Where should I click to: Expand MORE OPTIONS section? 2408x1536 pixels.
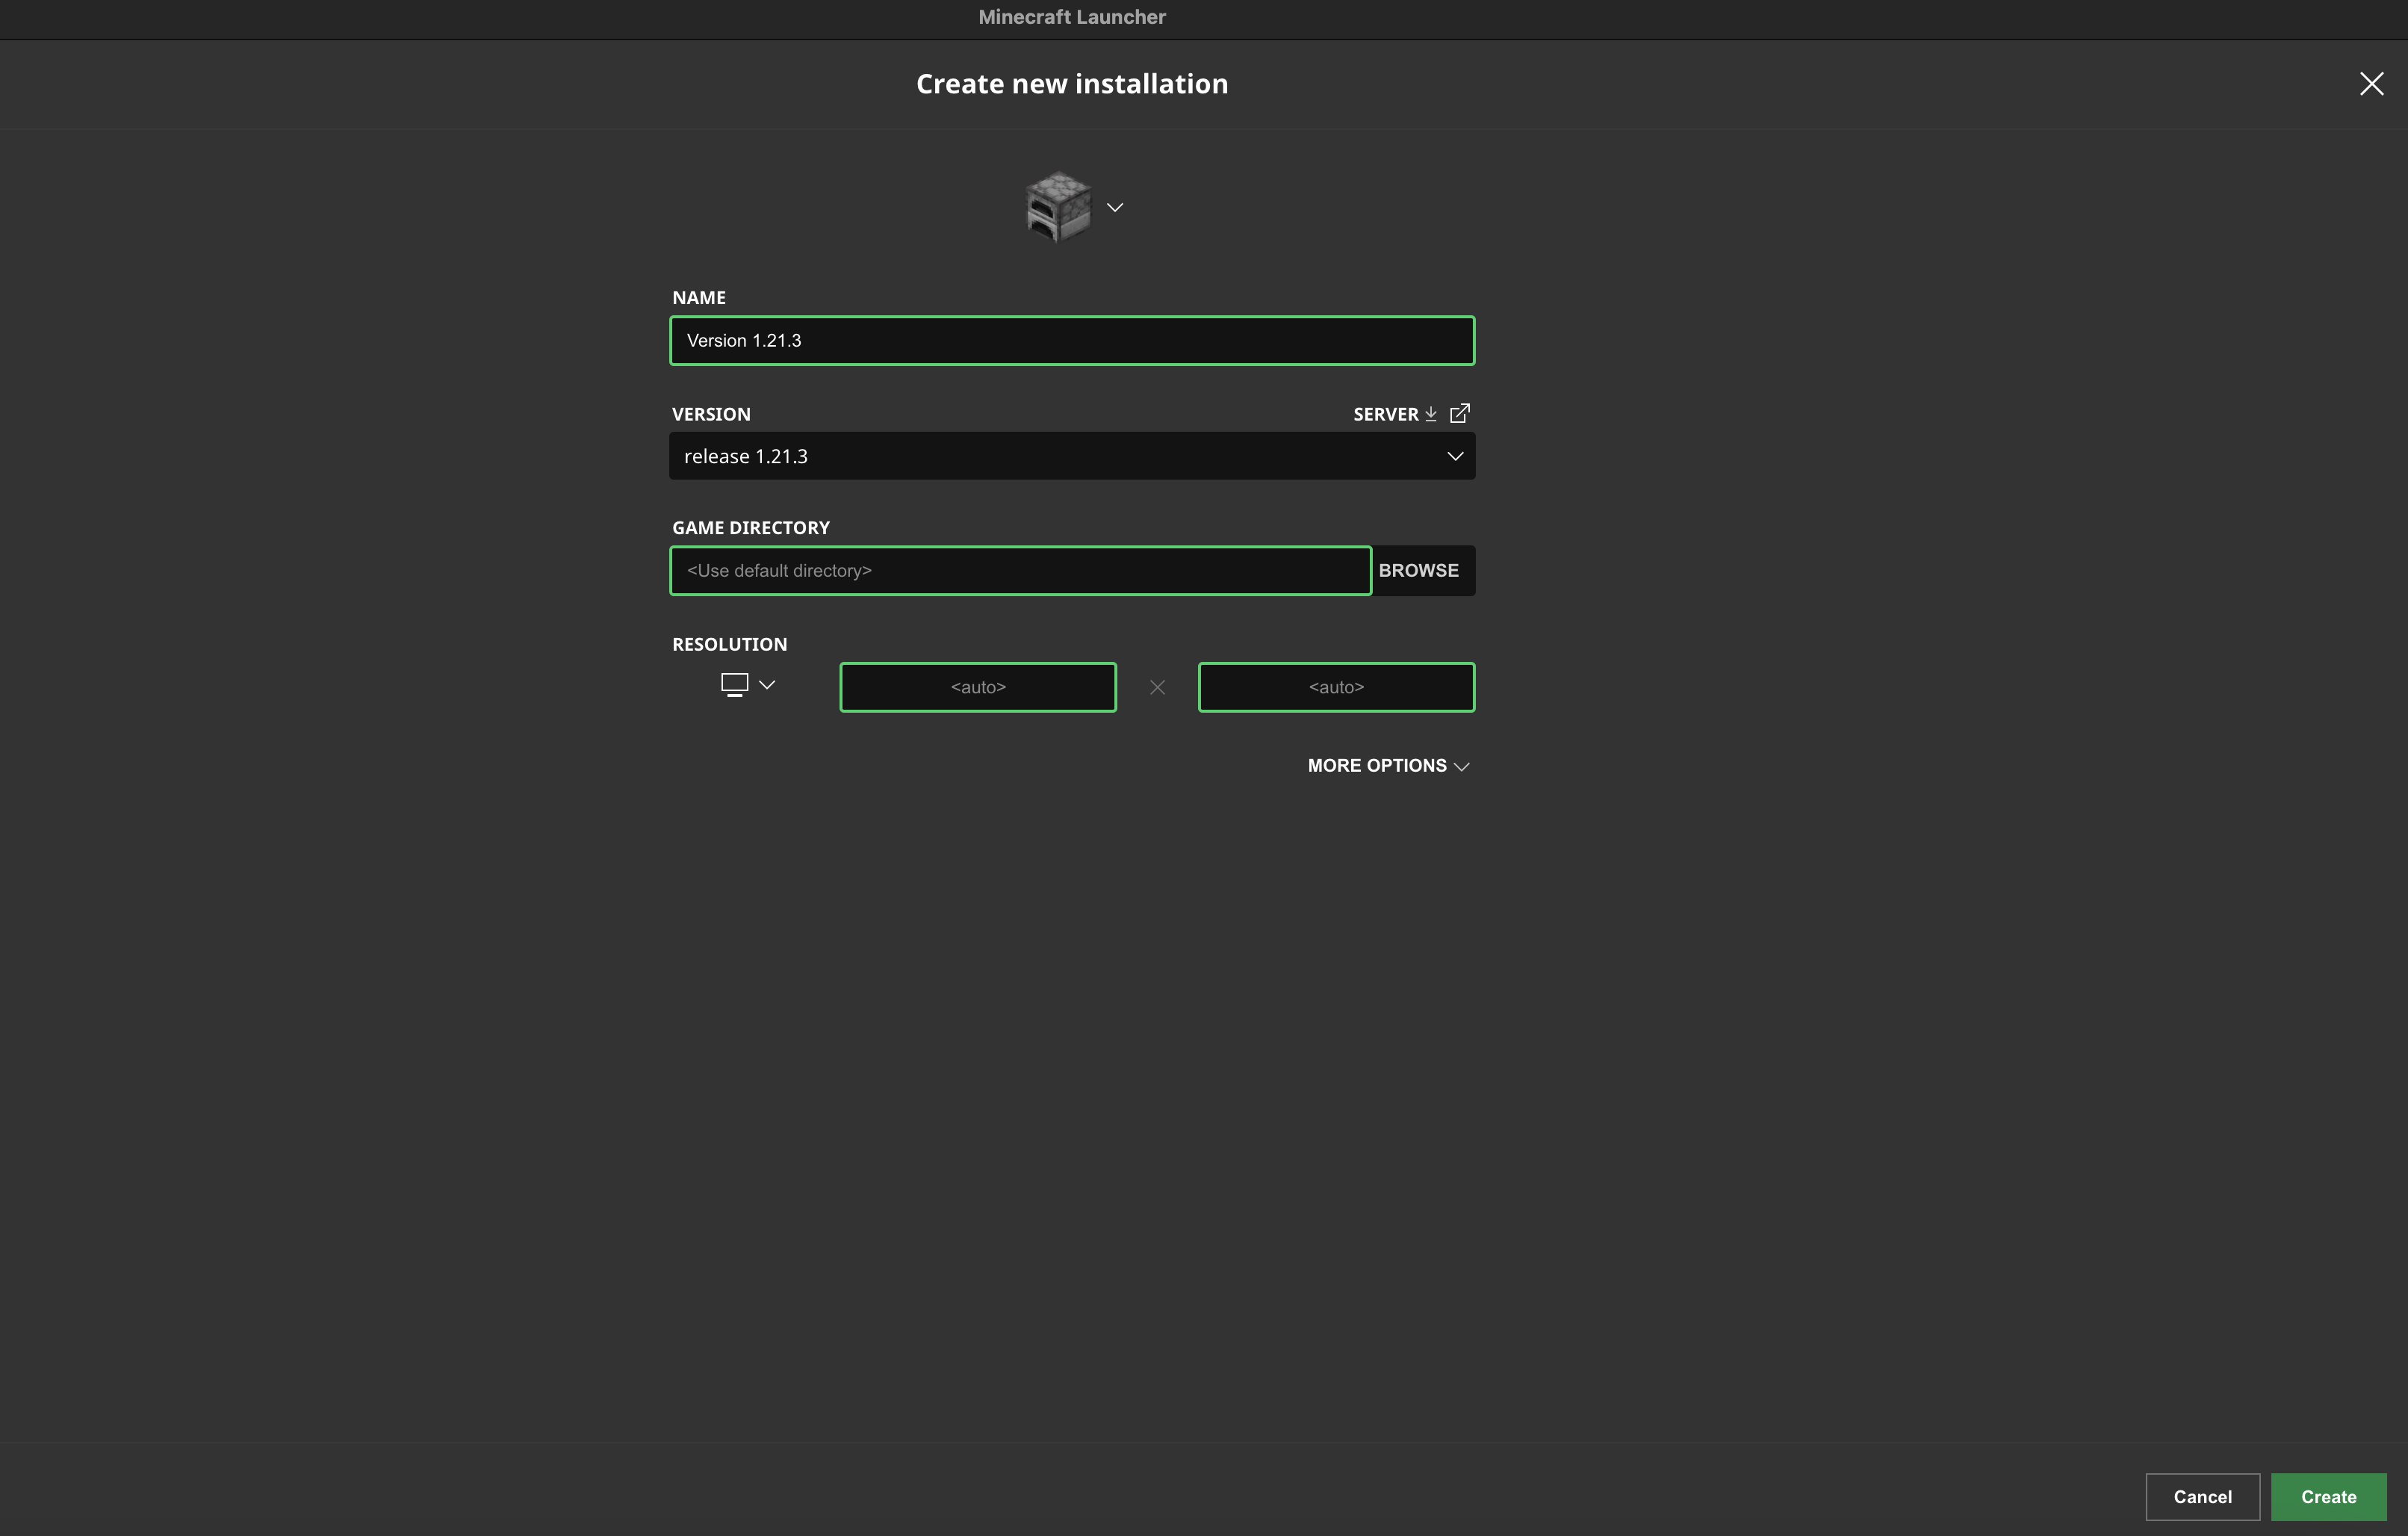point(1389,766)
